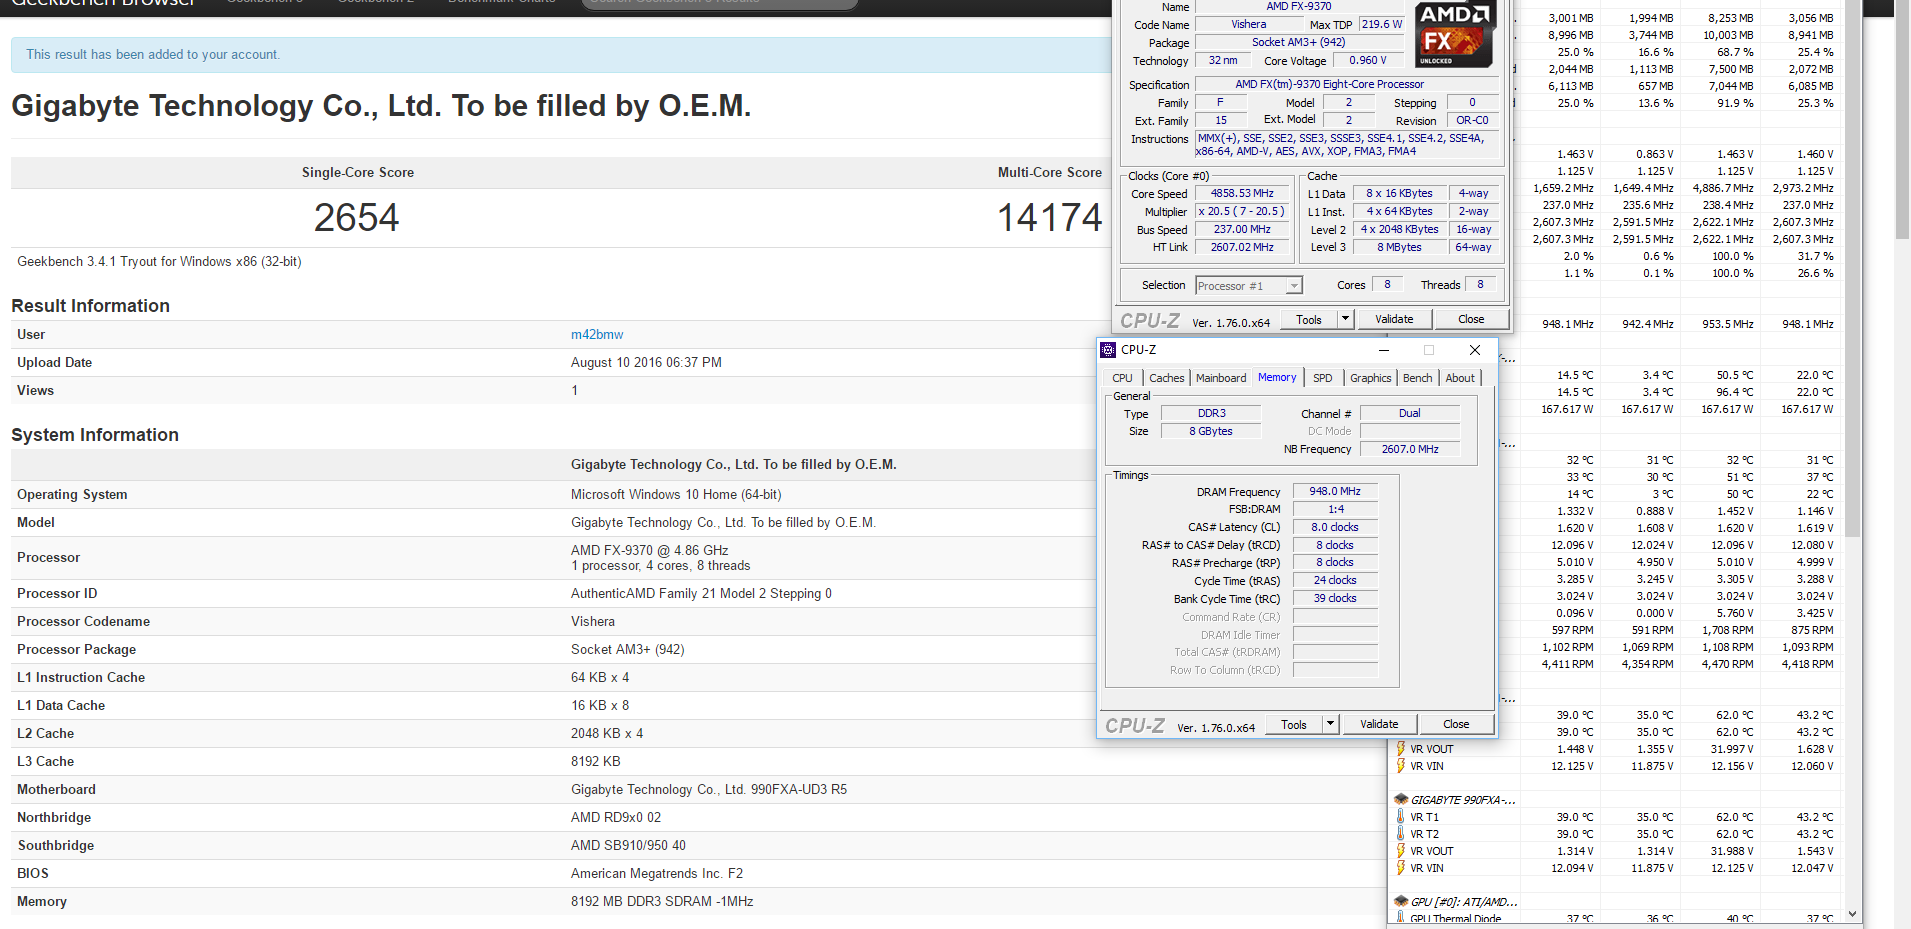Click the chip icon for GIGABYTE 990FXA group

click(x=1401, y=800)
